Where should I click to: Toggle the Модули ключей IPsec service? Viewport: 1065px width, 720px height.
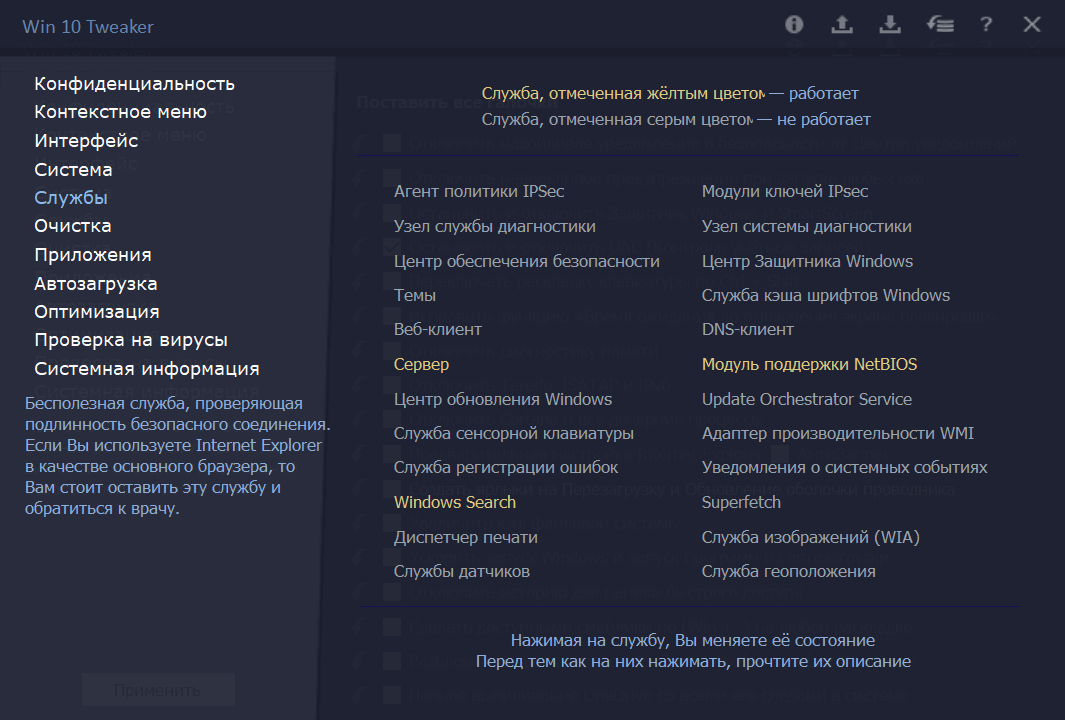tap(784, 192)
